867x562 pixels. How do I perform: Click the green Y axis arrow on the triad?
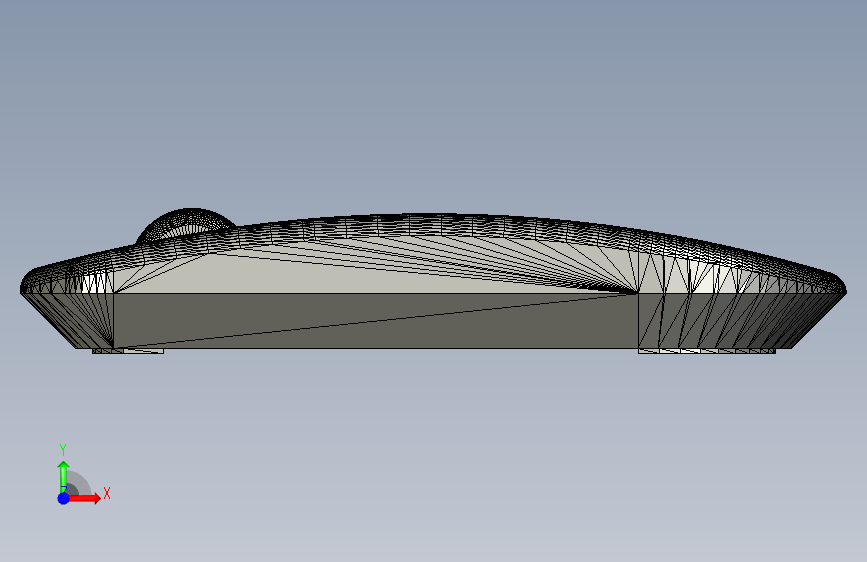(x=64, y=476)
